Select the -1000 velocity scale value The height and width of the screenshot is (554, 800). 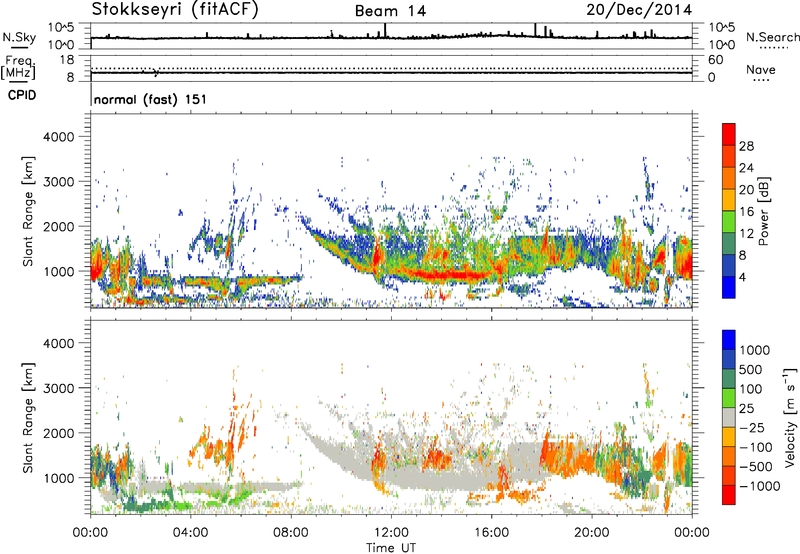760,486
